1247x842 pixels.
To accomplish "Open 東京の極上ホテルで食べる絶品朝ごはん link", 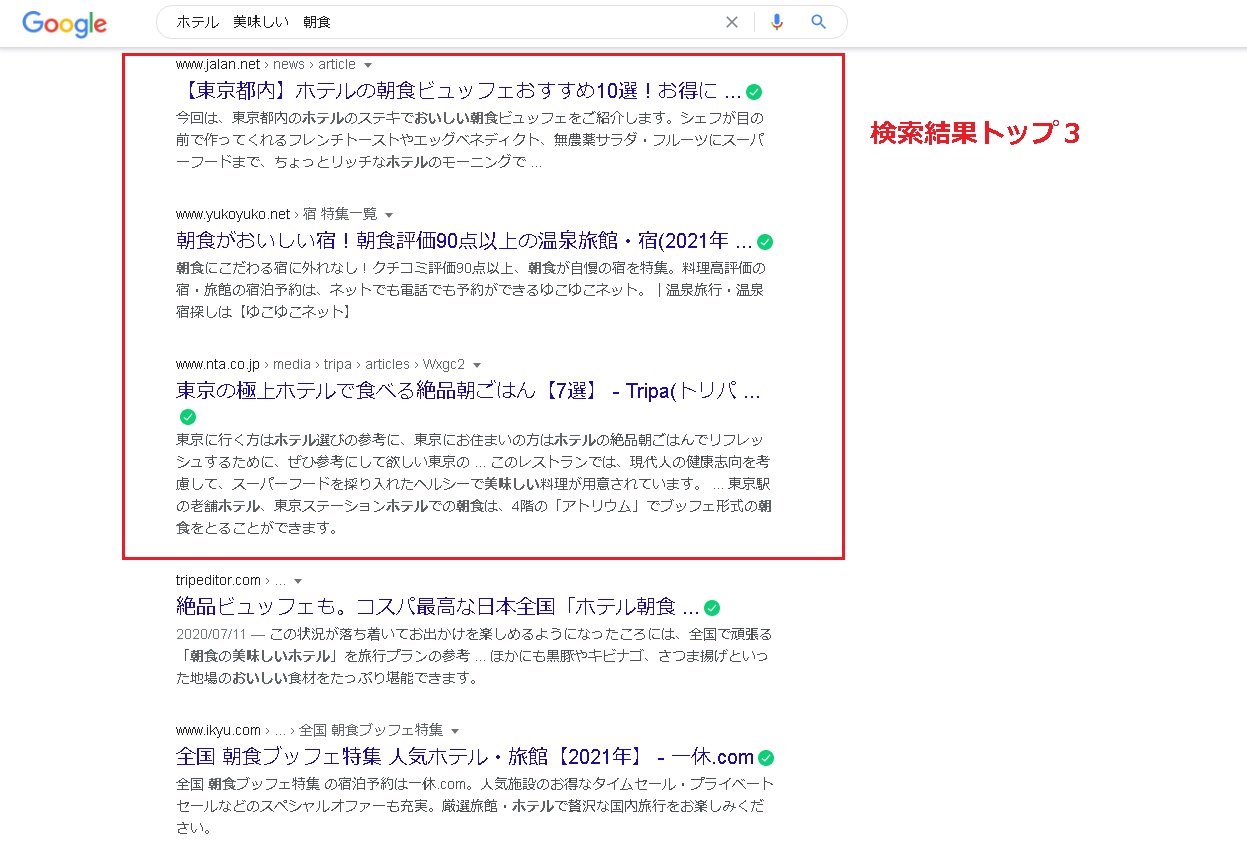I will pyautogui.click(x=467, y=391).
